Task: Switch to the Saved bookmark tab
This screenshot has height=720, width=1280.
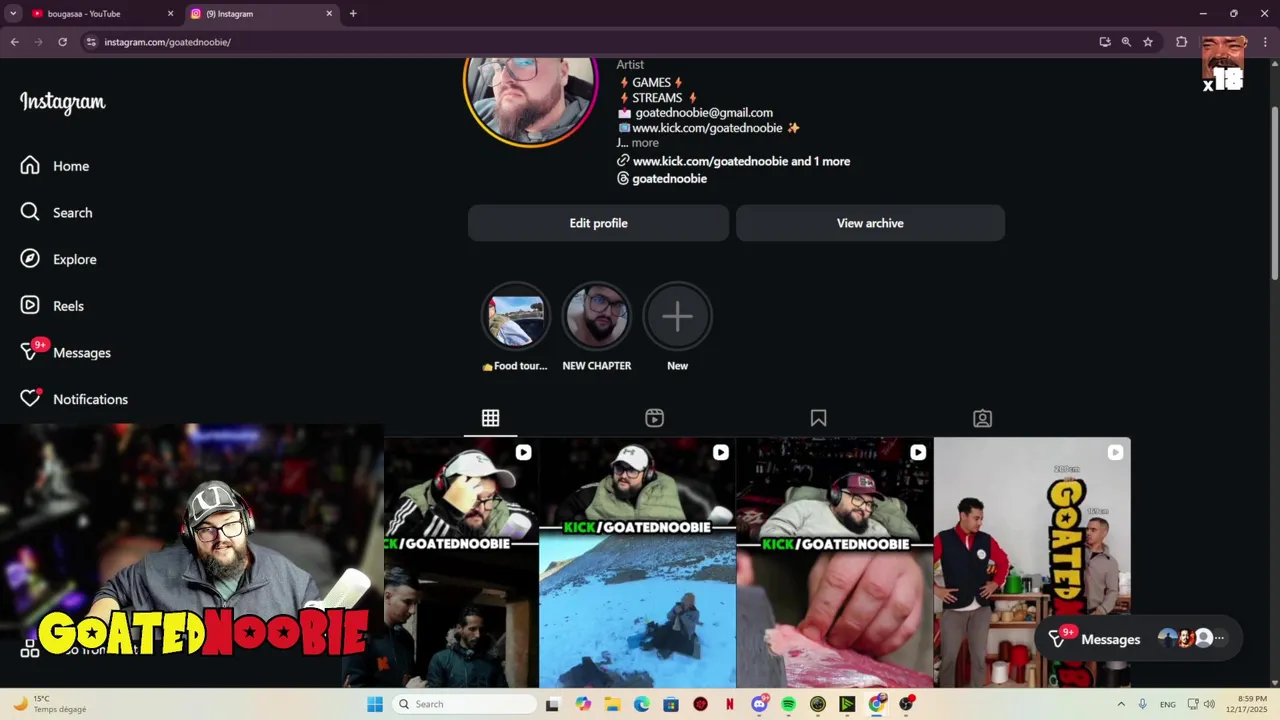Action: (818, 418)
